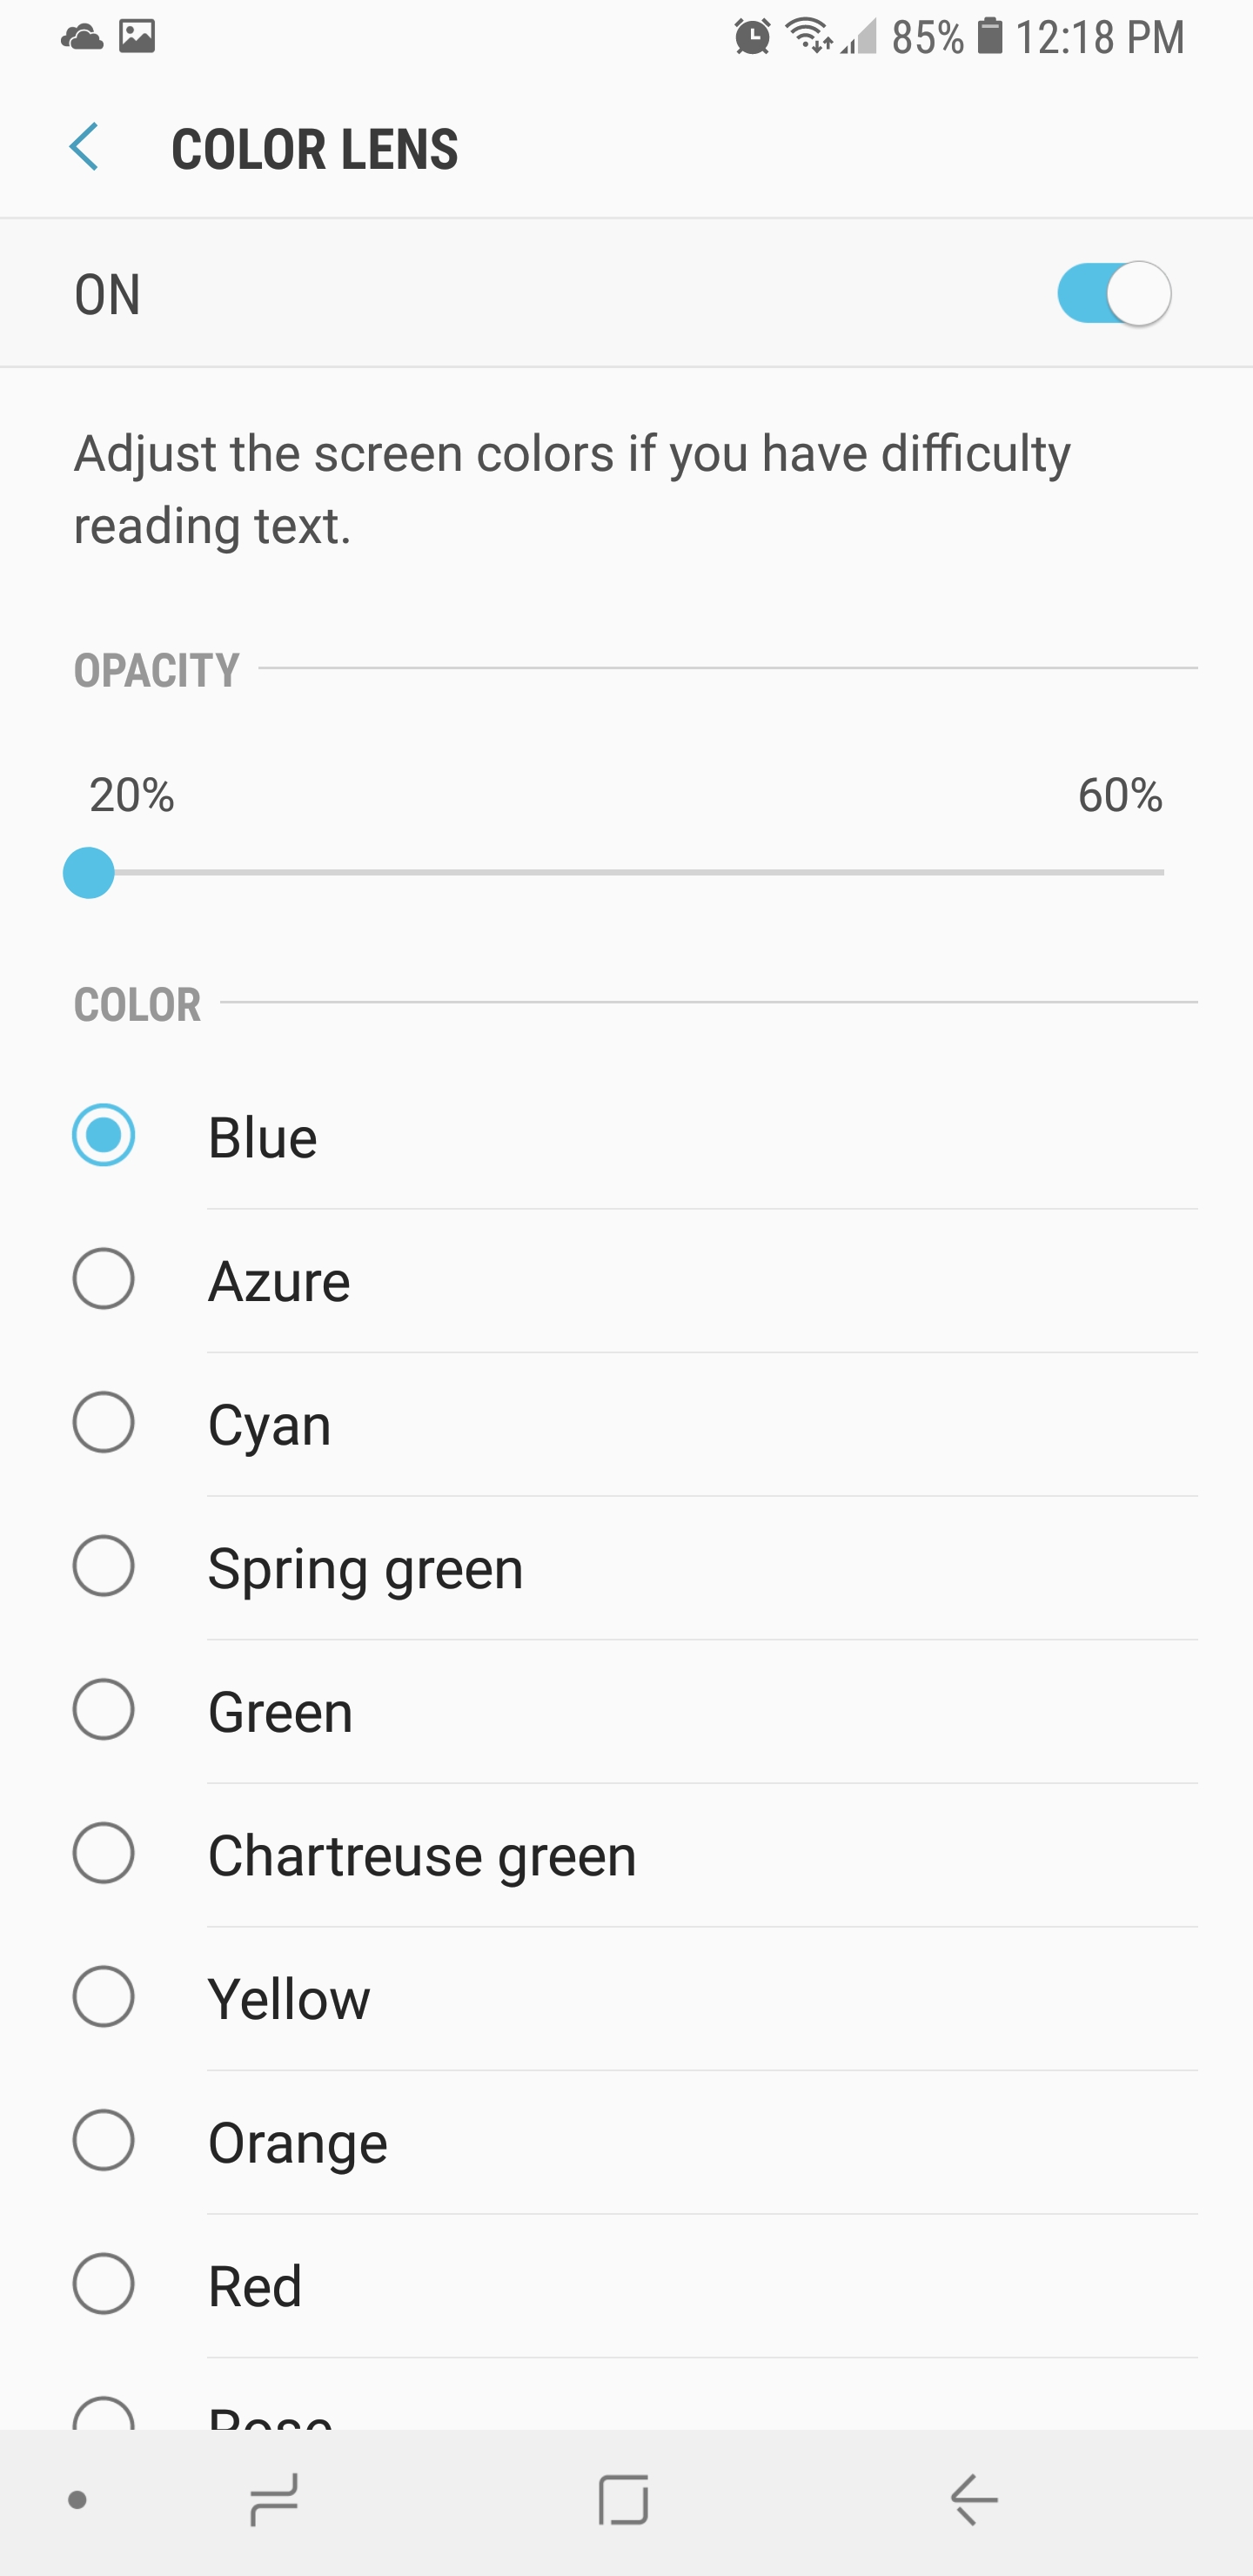
Task: Click the opacity slider track midpoint
Action: tap(626, 873)
